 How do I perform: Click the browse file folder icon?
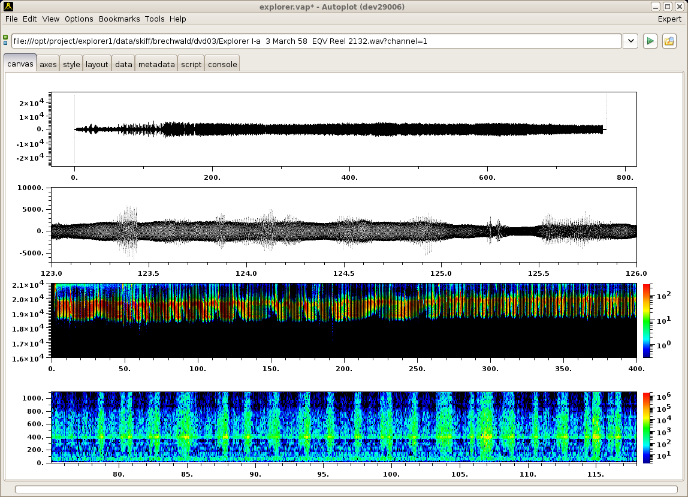point(670,41)
